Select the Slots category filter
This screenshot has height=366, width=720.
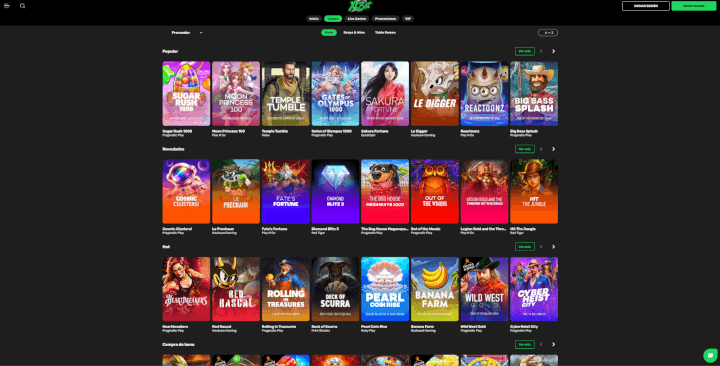[329, 33]
